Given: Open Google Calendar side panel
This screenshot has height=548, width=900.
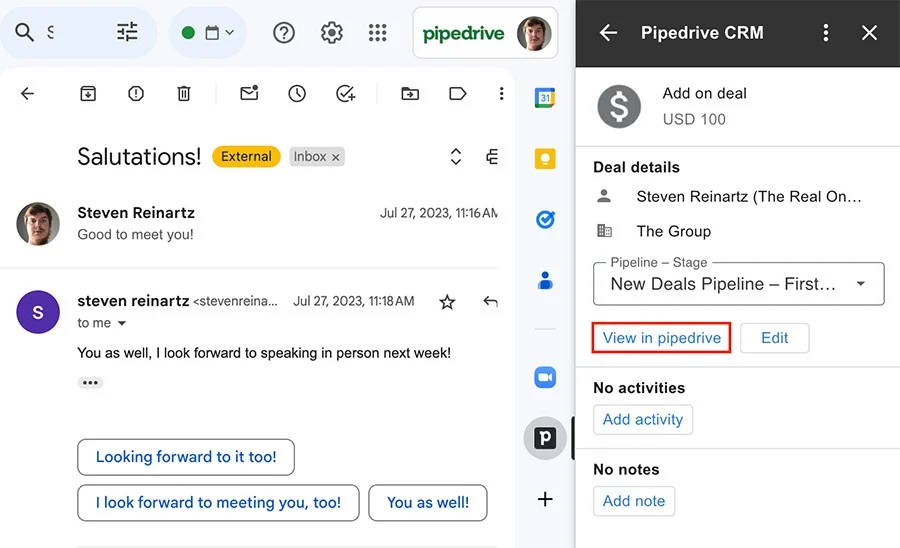Looking at the screenshot, I should pyautogui.click(x=545, y=98).
